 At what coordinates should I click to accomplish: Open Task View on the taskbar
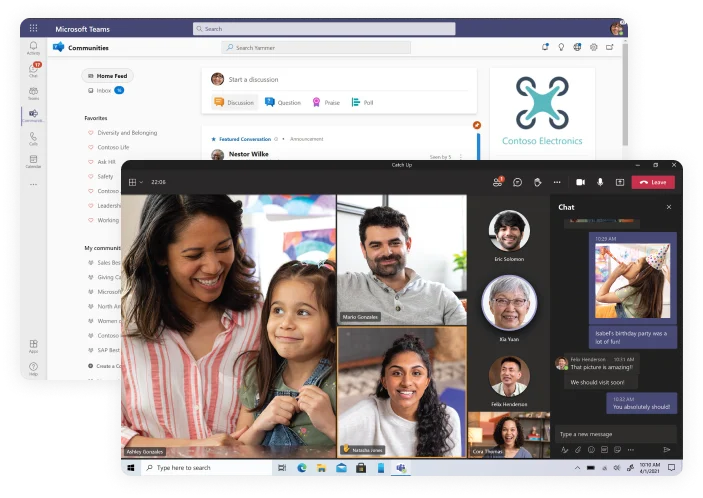click(282, 468)
